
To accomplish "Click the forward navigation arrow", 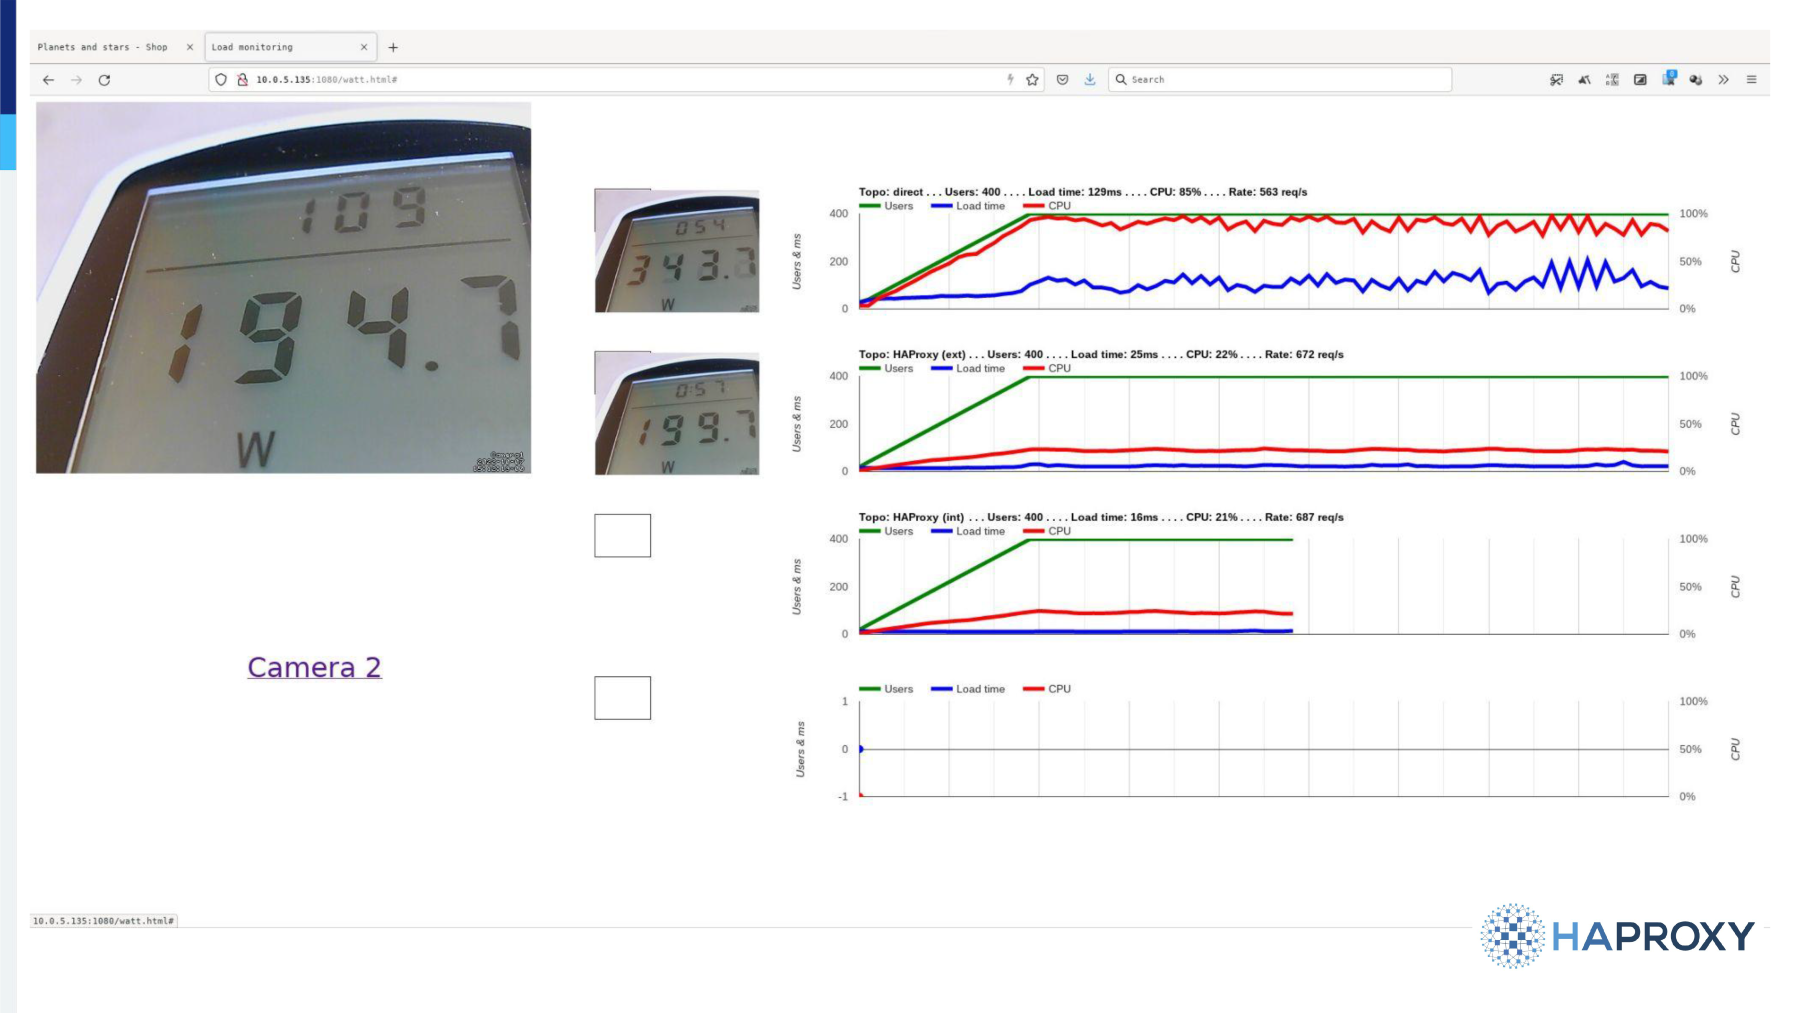I will coord(76,80).
